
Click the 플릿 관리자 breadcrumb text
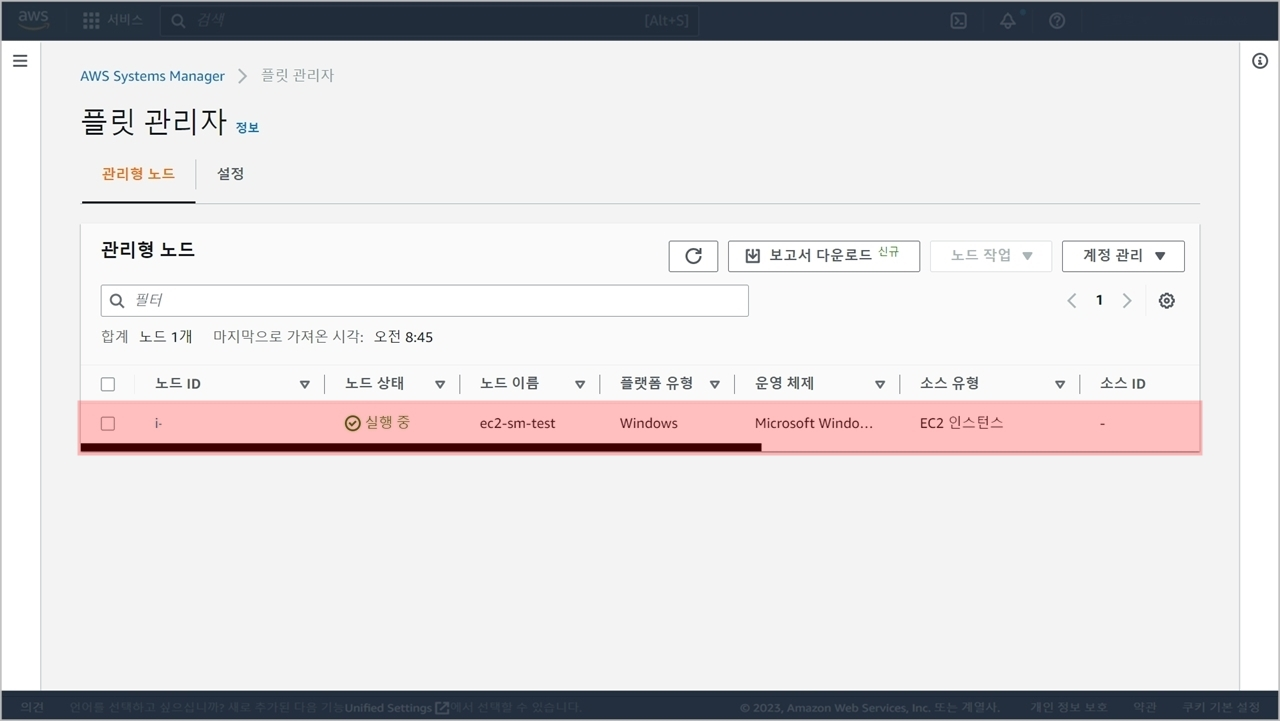tap(297, 76)
